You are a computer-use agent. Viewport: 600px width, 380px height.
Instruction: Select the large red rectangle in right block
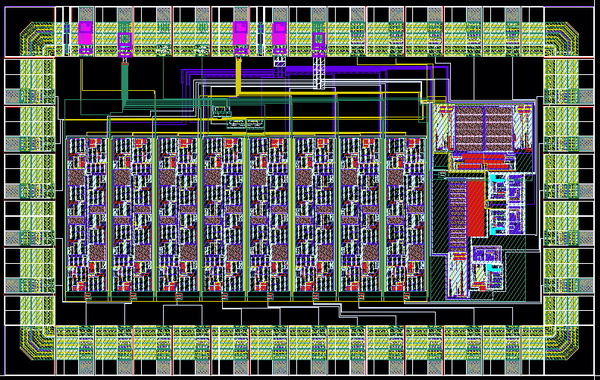point(476,209)
